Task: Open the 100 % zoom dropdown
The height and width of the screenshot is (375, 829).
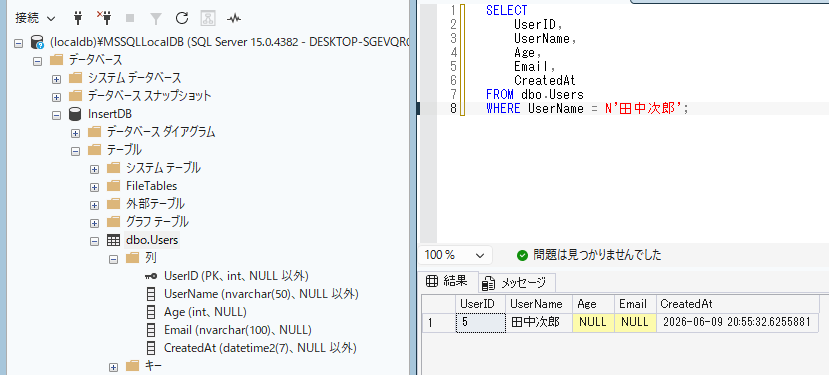Action: coord(455,255)
